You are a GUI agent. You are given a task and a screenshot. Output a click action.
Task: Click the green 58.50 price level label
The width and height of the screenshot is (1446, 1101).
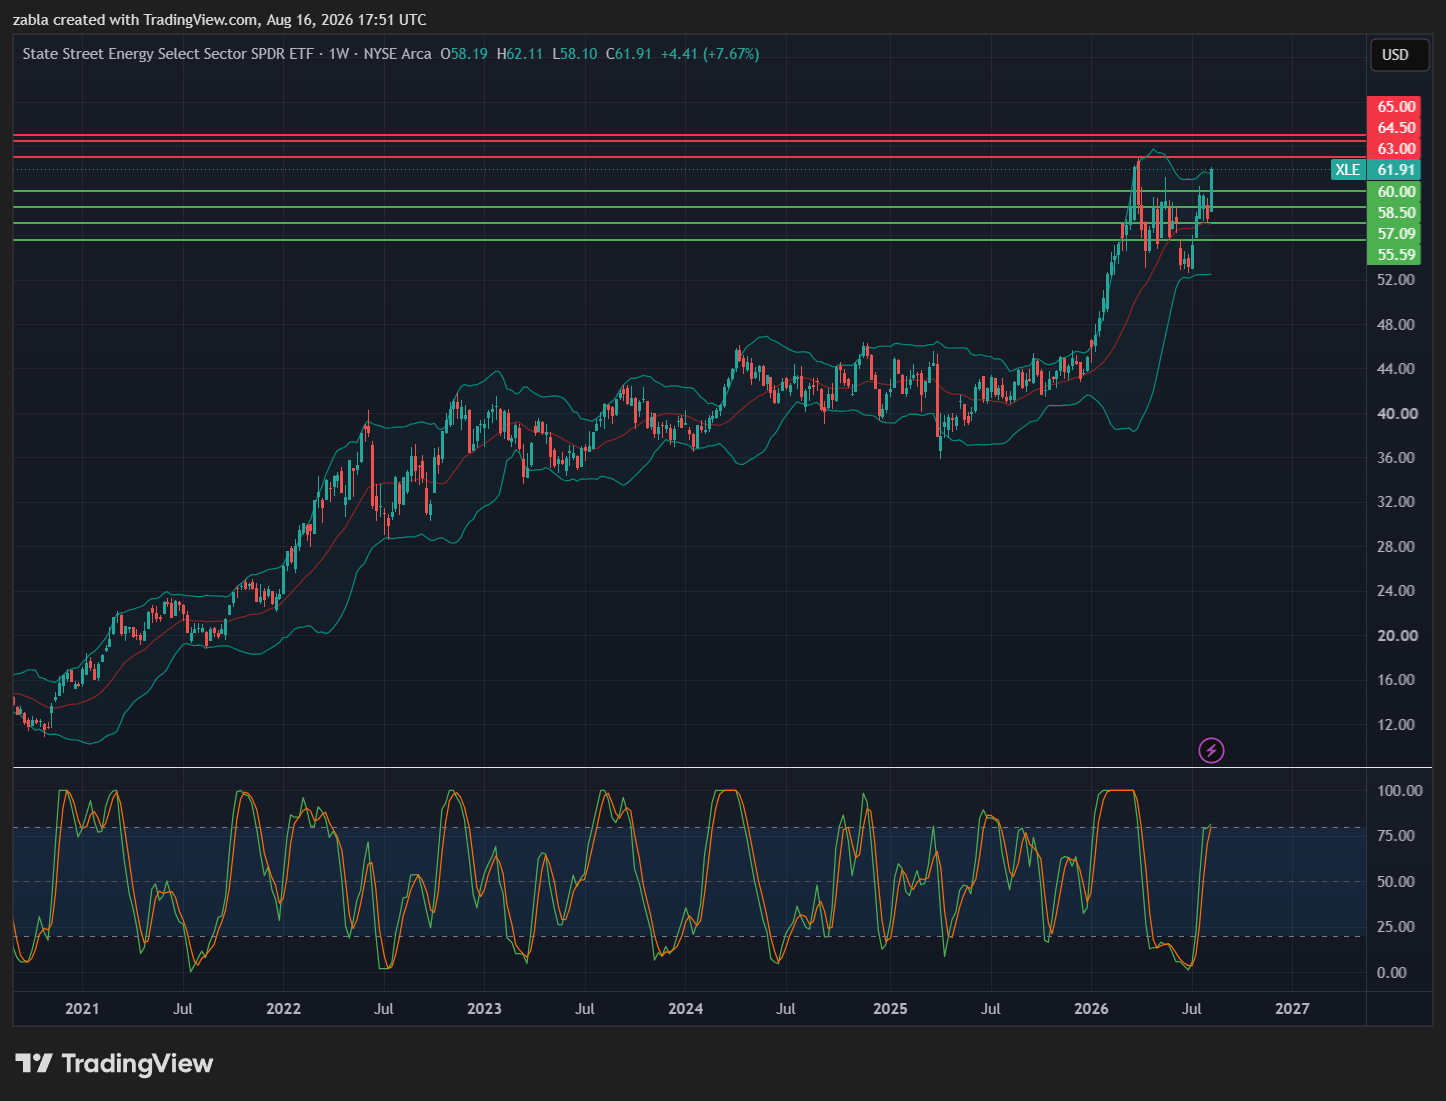tap(1396, 213)
